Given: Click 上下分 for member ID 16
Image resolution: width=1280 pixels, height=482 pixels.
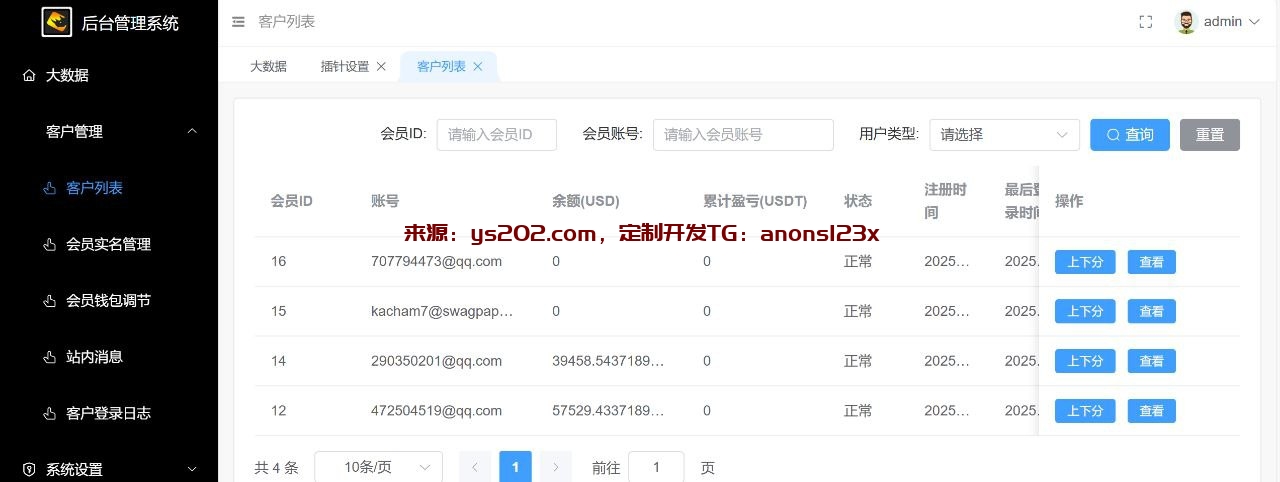Looking at the screenshot, I should (x=1085, y=262).
